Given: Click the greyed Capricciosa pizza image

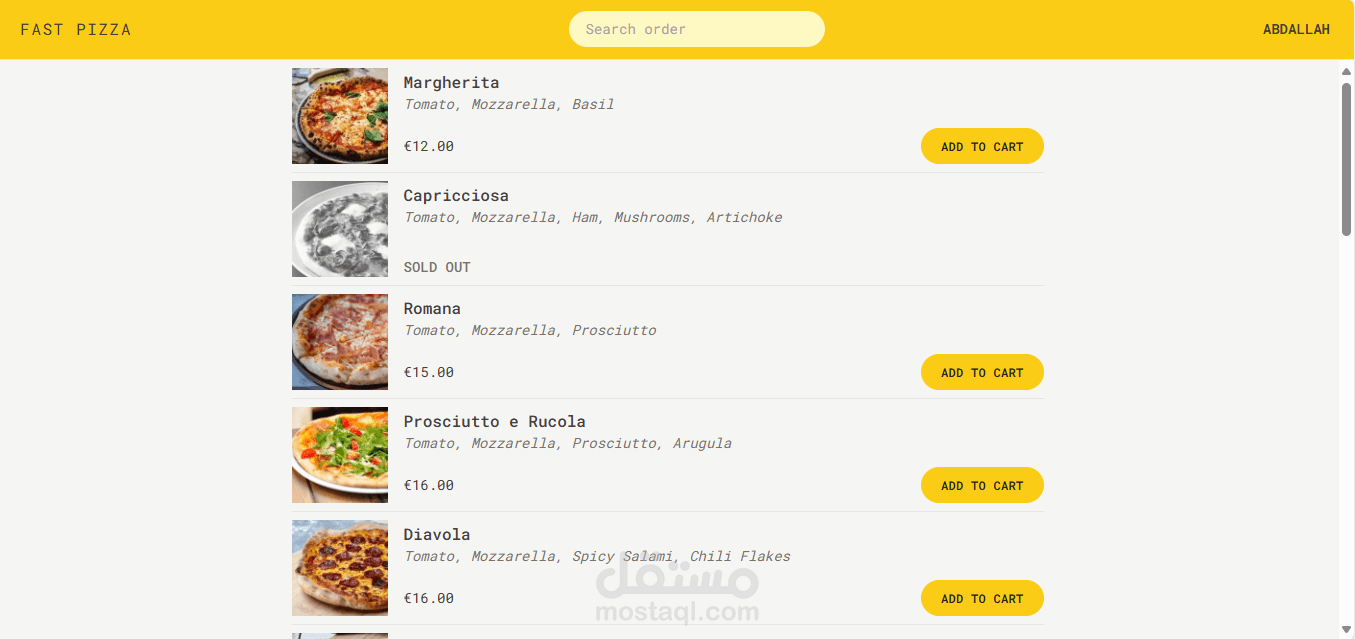Looking at the screenshot, I should pyautogui.click(x=340, y=229).
